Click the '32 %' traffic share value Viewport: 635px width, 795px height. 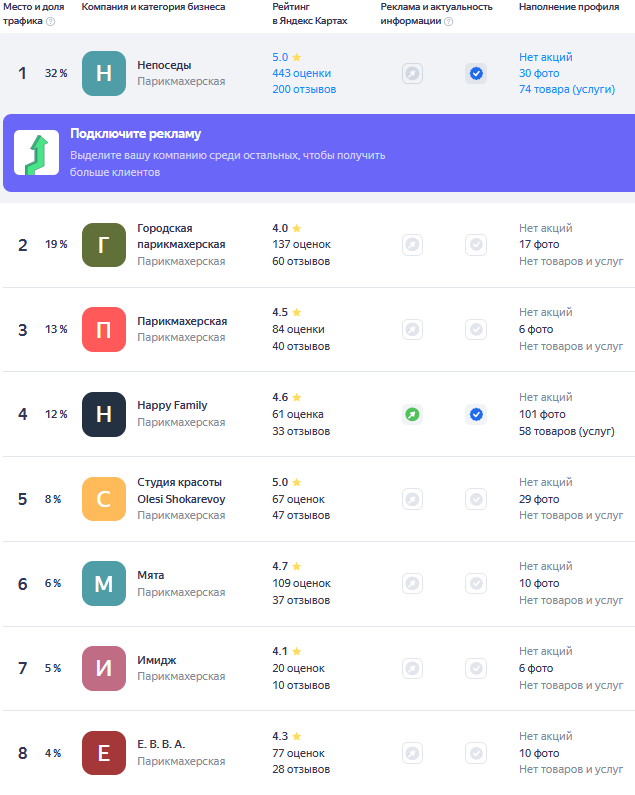tap(56, 73)
